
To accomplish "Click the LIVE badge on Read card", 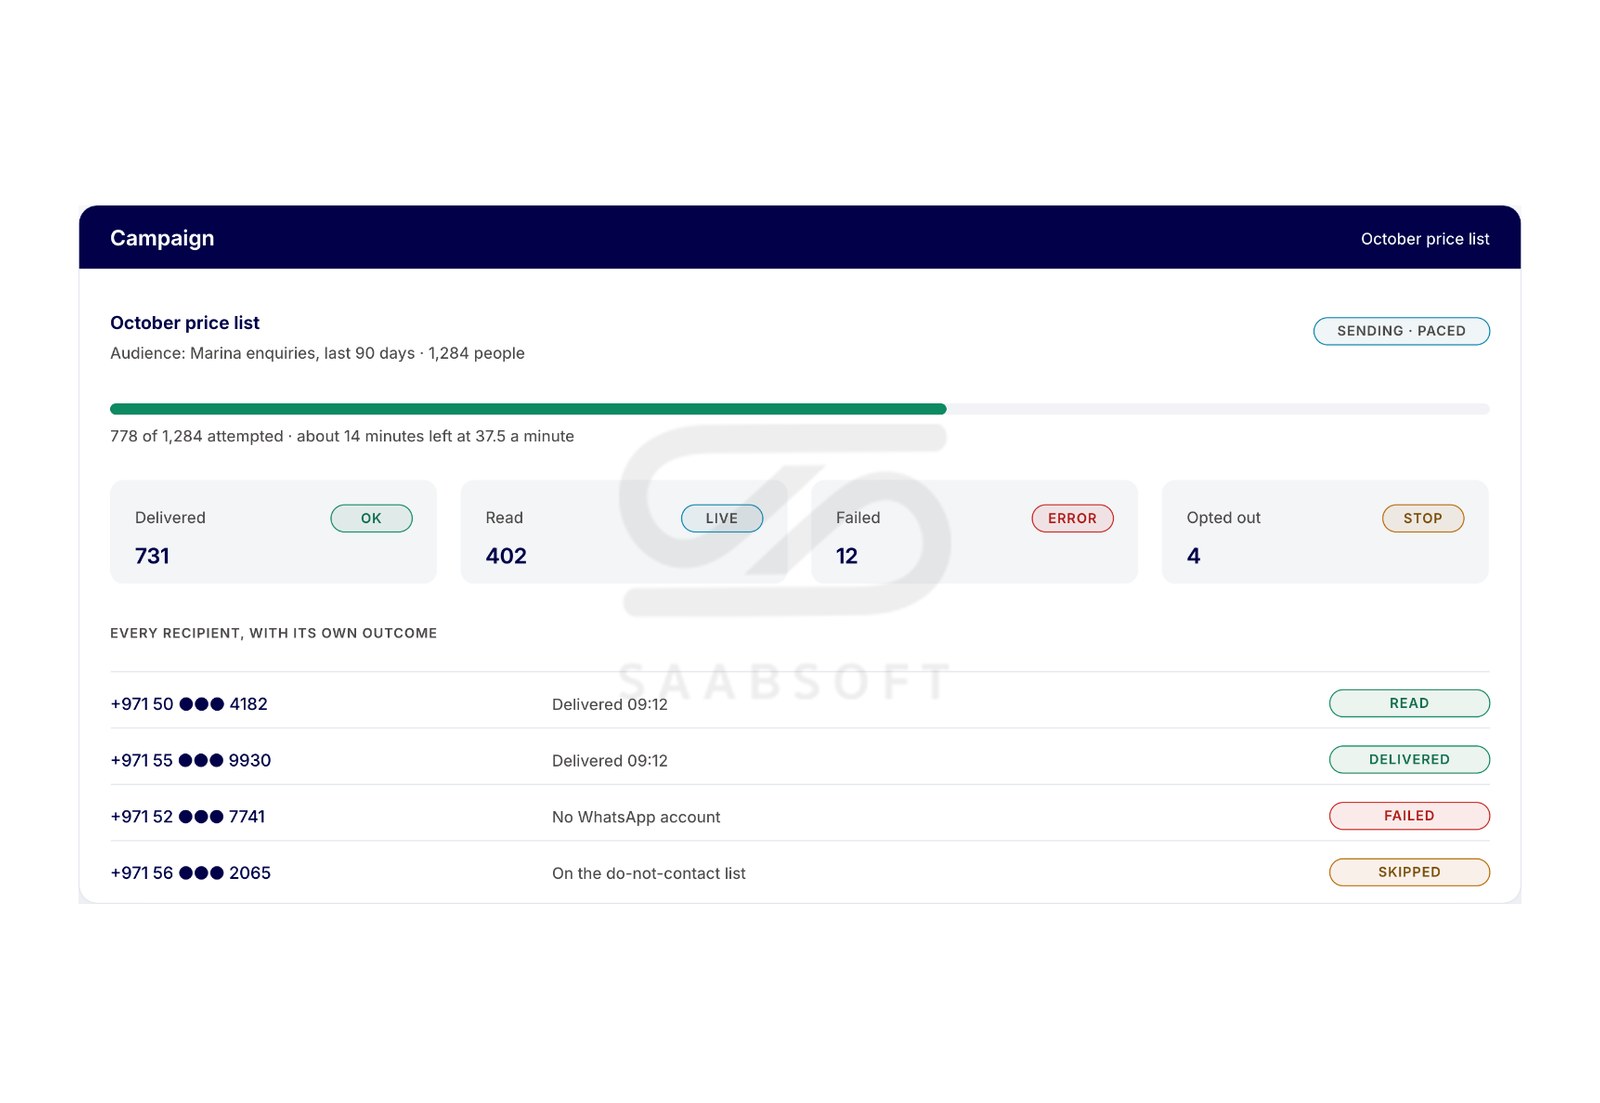I will (x=721, y=518).
